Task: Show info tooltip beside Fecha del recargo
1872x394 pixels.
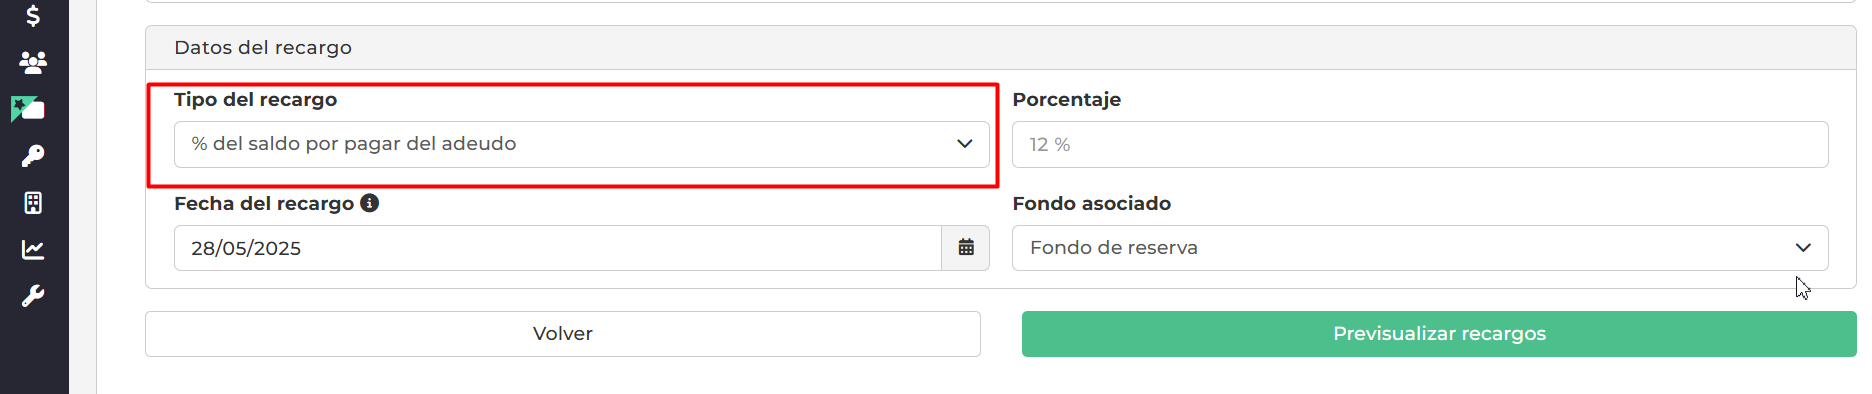Action: [x=370, y=203]
